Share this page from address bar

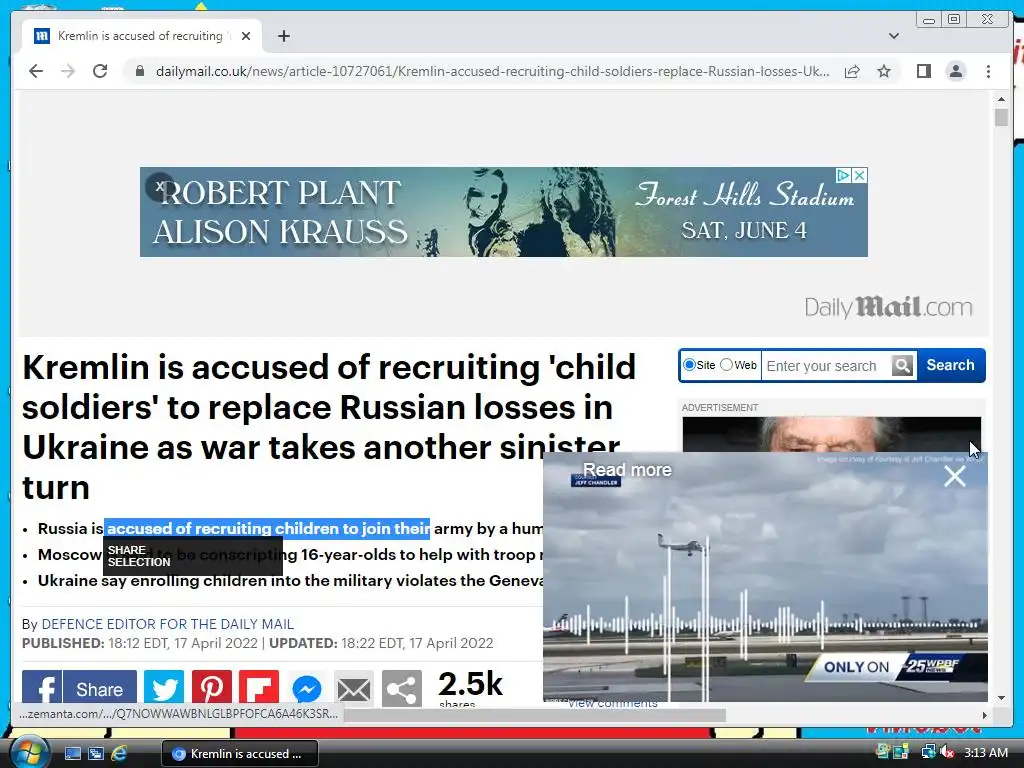click(x=852, y=71)
